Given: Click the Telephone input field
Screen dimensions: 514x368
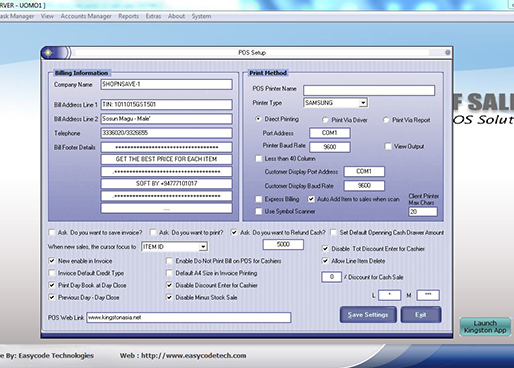Looking at the screenshot, I should [x=166, y=133].
